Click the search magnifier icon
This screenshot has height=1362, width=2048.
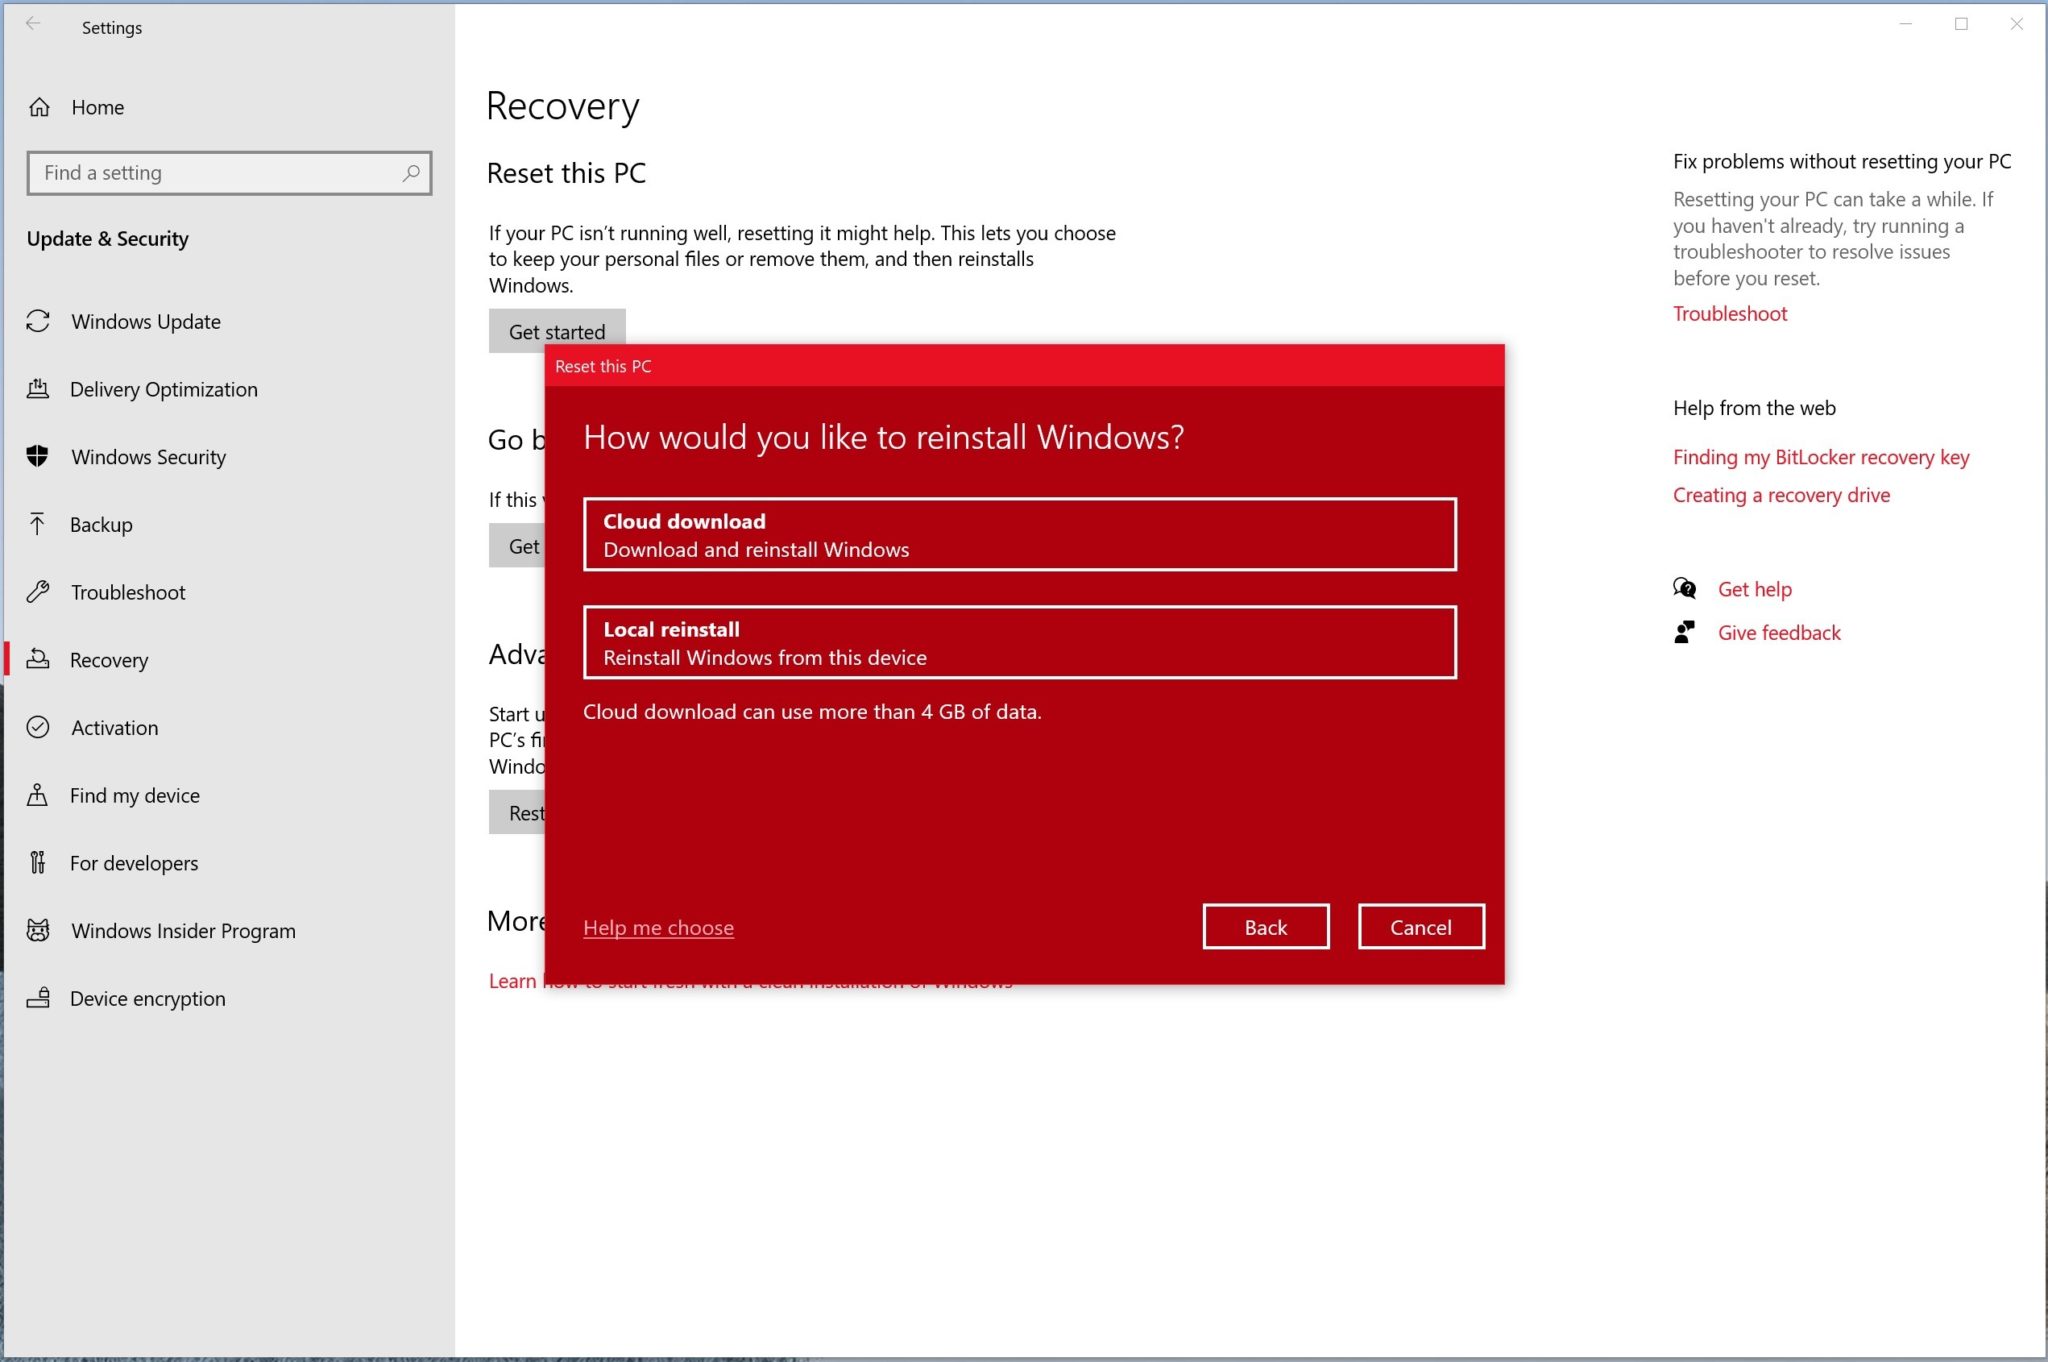click(x=410, y=173)
